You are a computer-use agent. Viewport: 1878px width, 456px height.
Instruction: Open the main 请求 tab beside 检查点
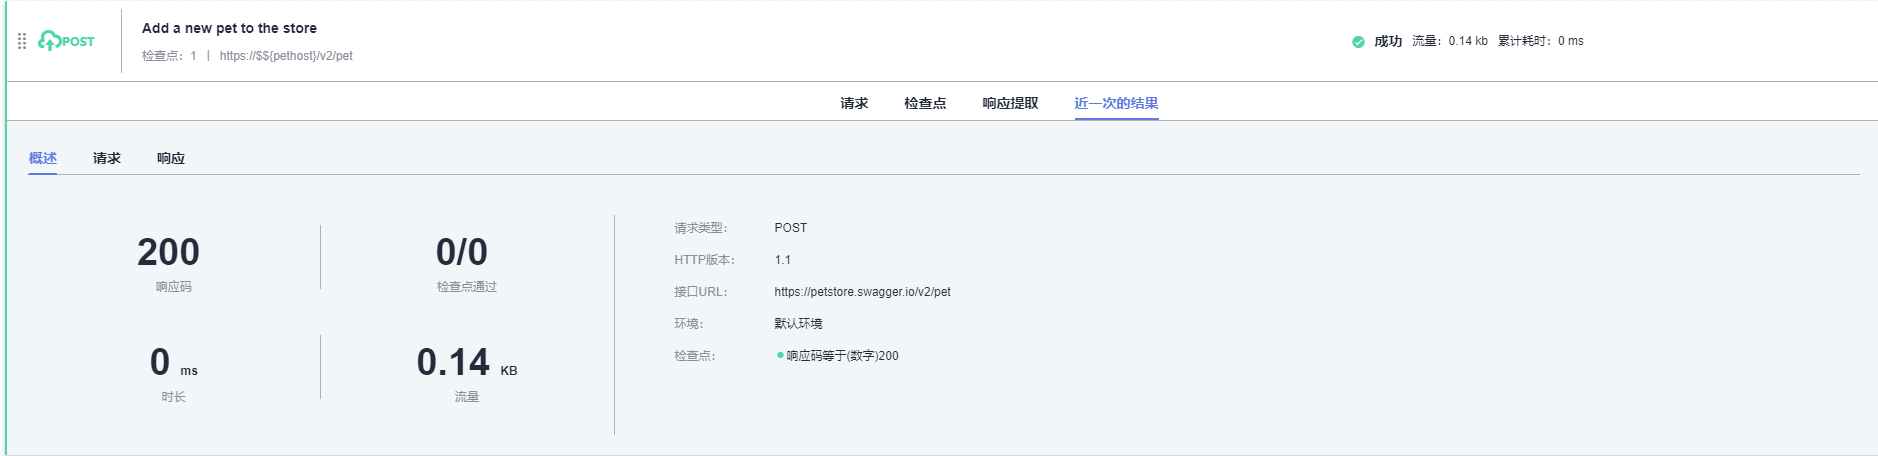[x=854, y=103]
